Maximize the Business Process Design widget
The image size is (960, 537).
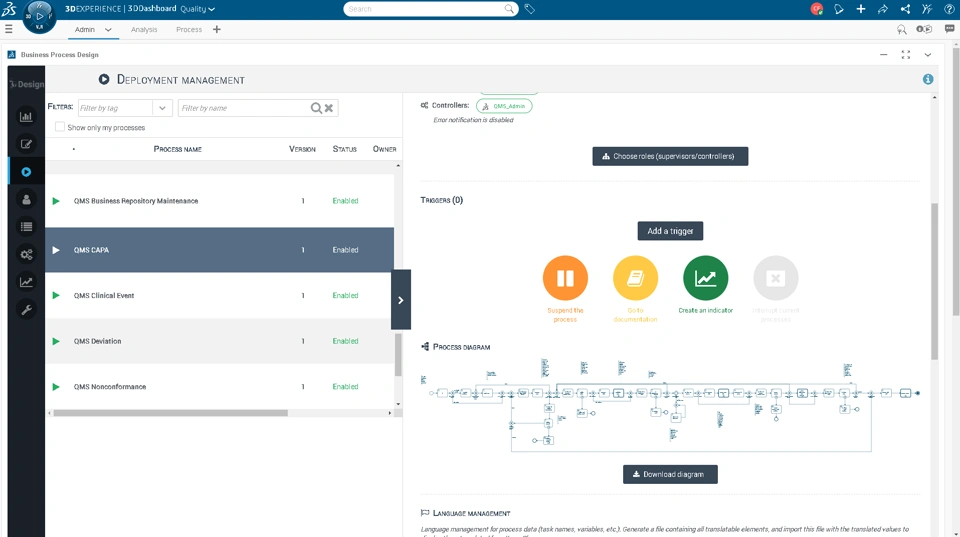(906, 54)
